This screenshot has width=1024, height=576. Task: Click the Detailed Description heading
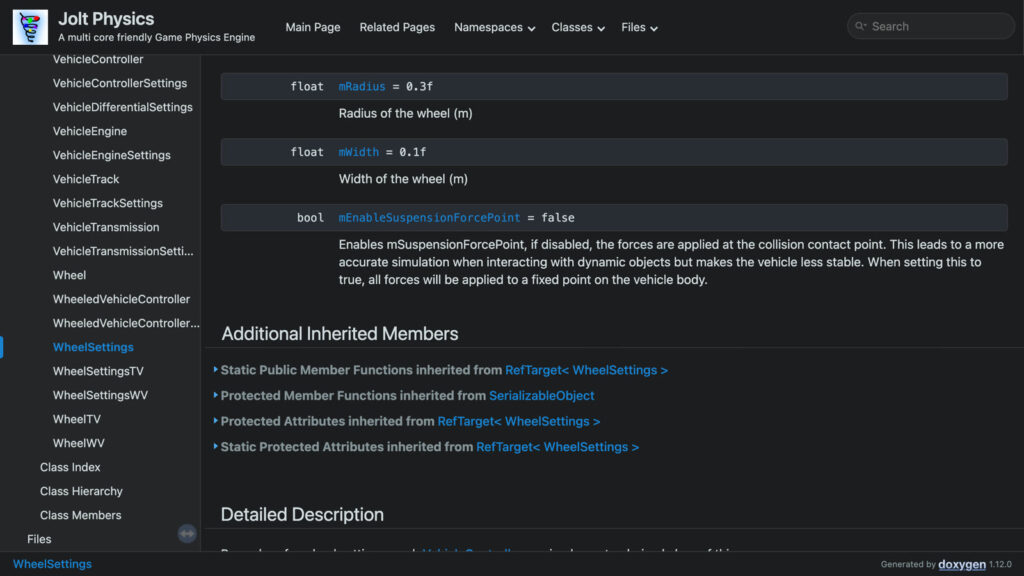tap(302, 515)
